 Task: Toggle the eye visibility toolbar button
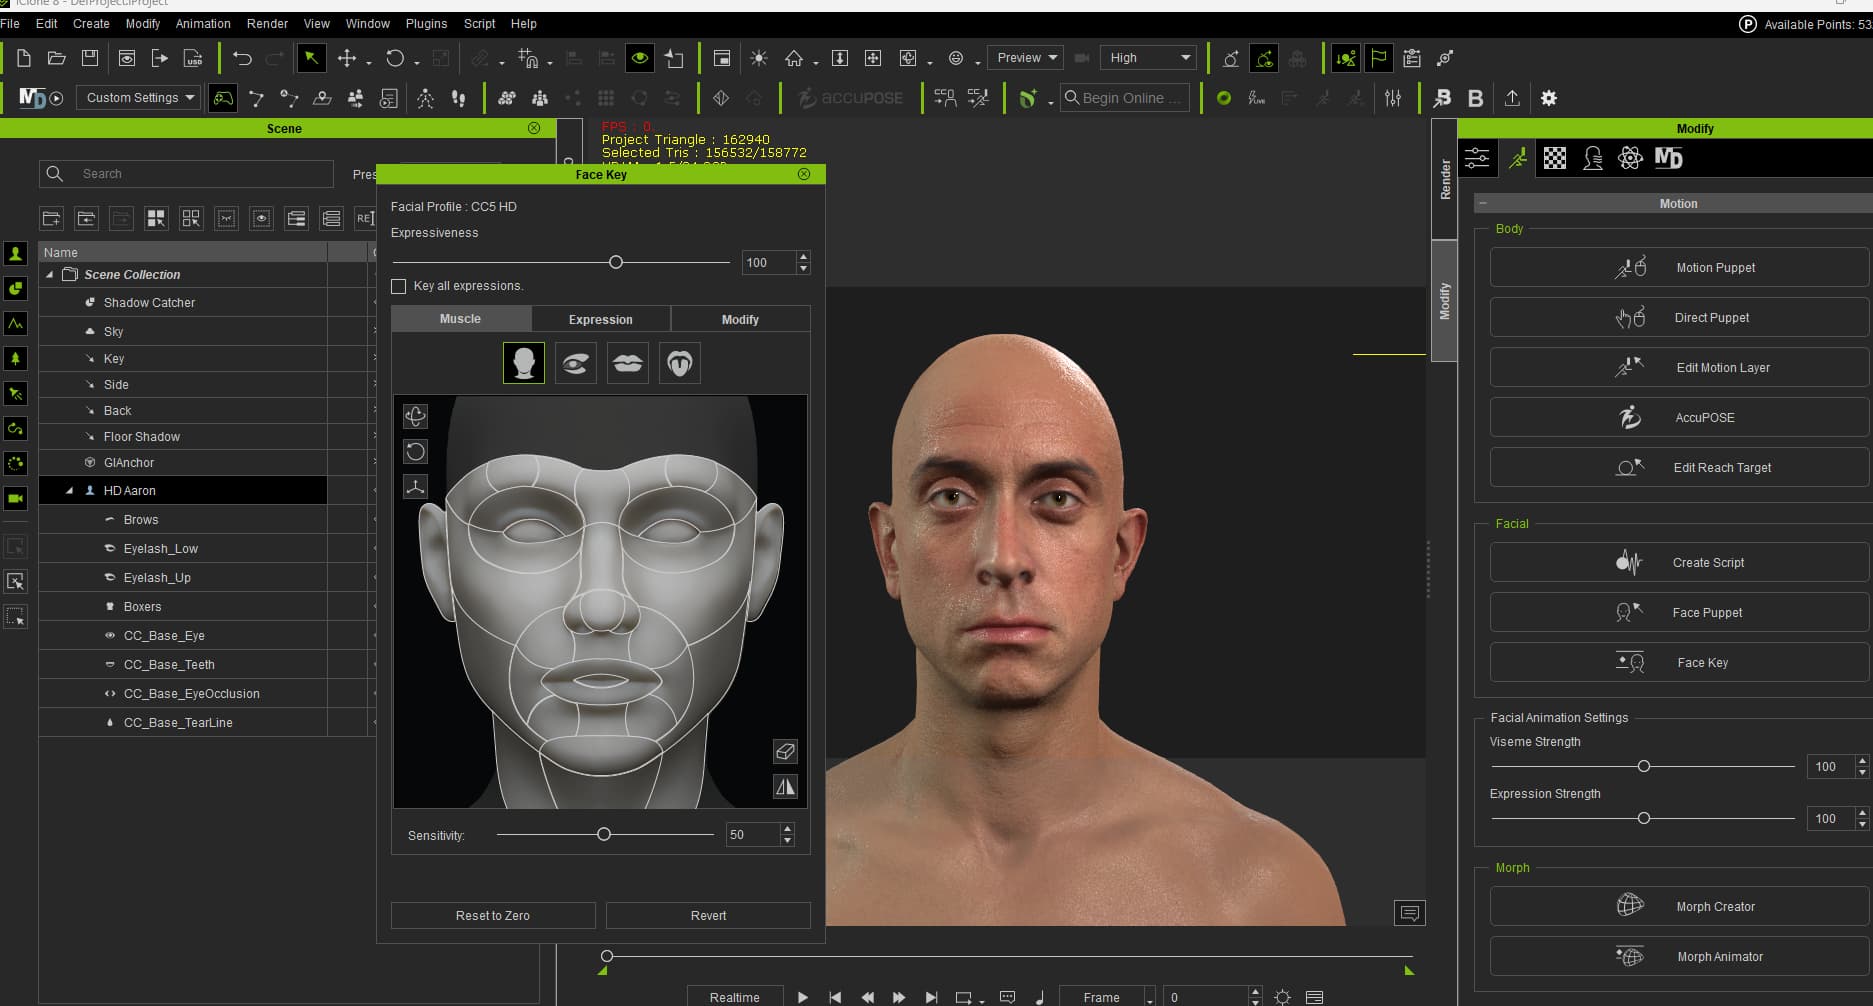coord(640,58)
